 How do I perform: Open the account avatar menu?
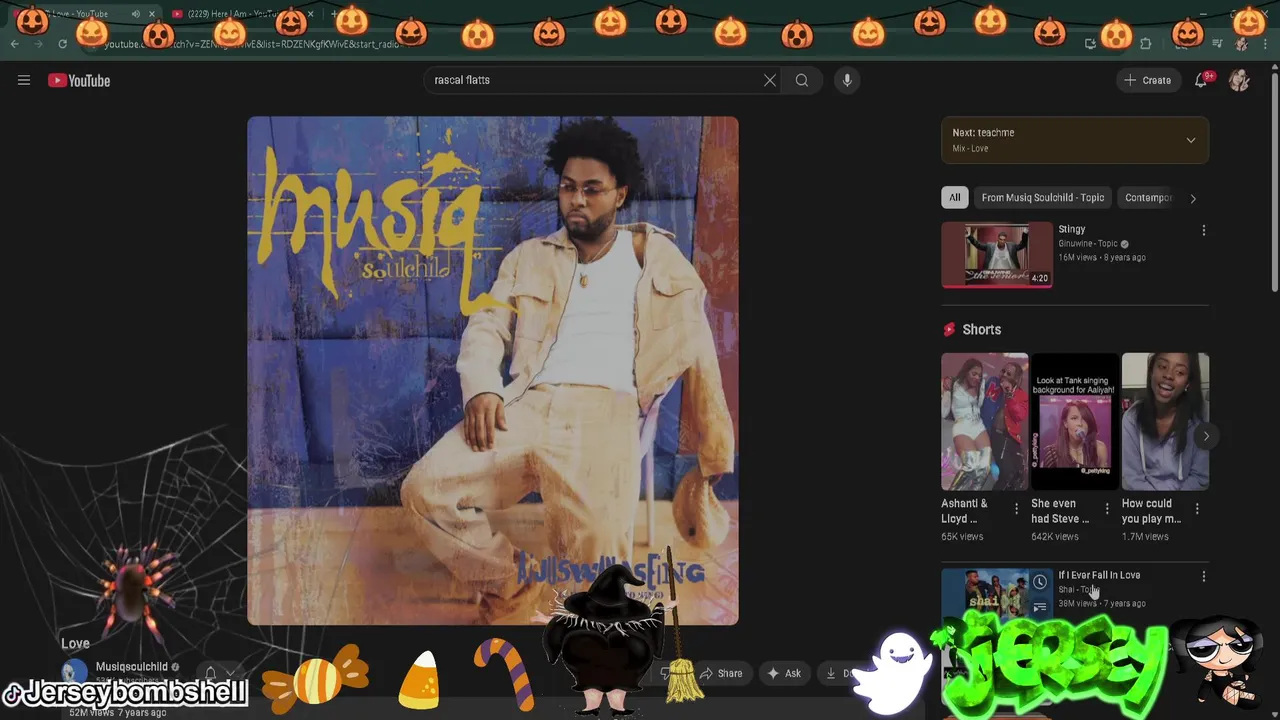(x=1240, y=80)
